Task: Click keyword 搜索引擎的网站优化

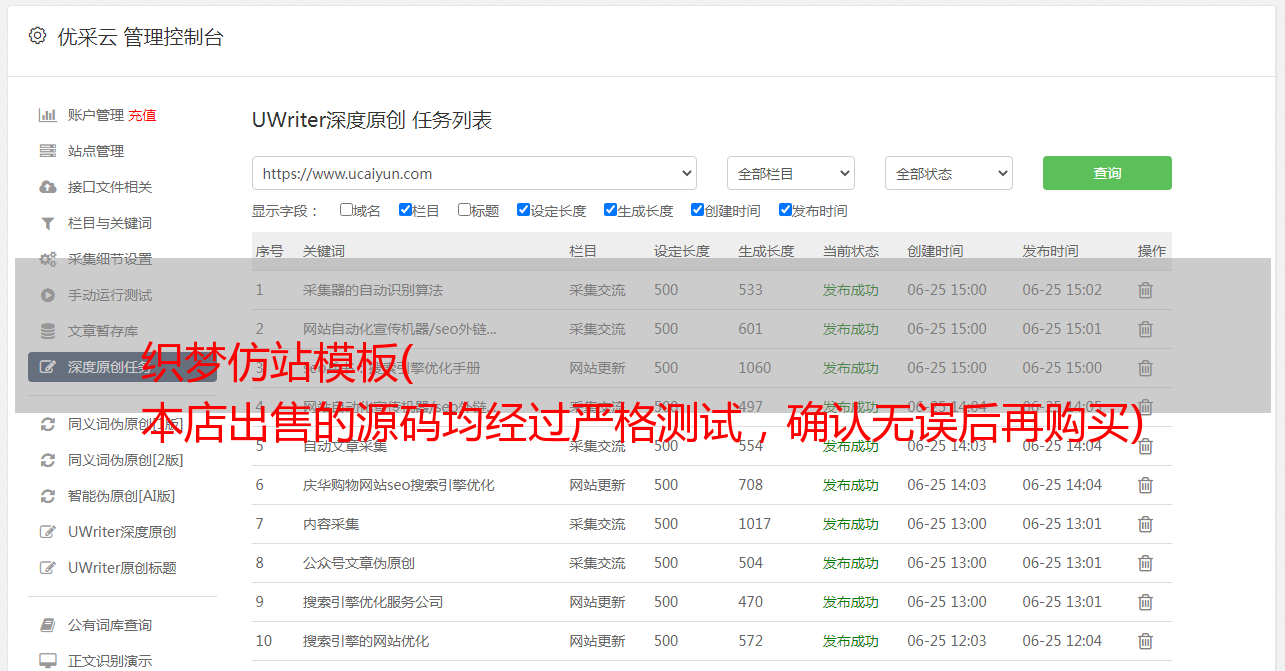Action: 366,641
